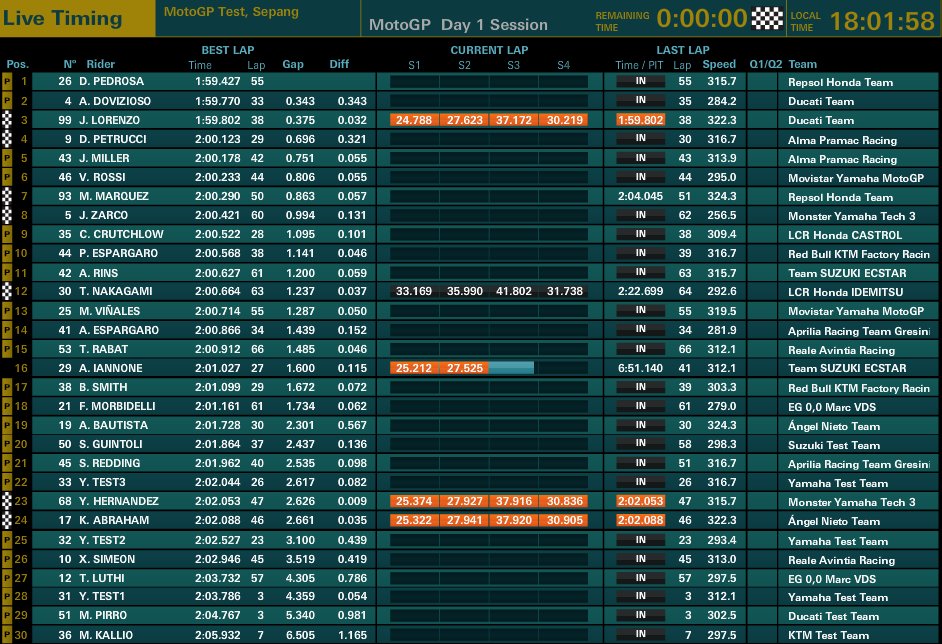Click the P pit marker in P. Espargaro's row

(7, 254)
